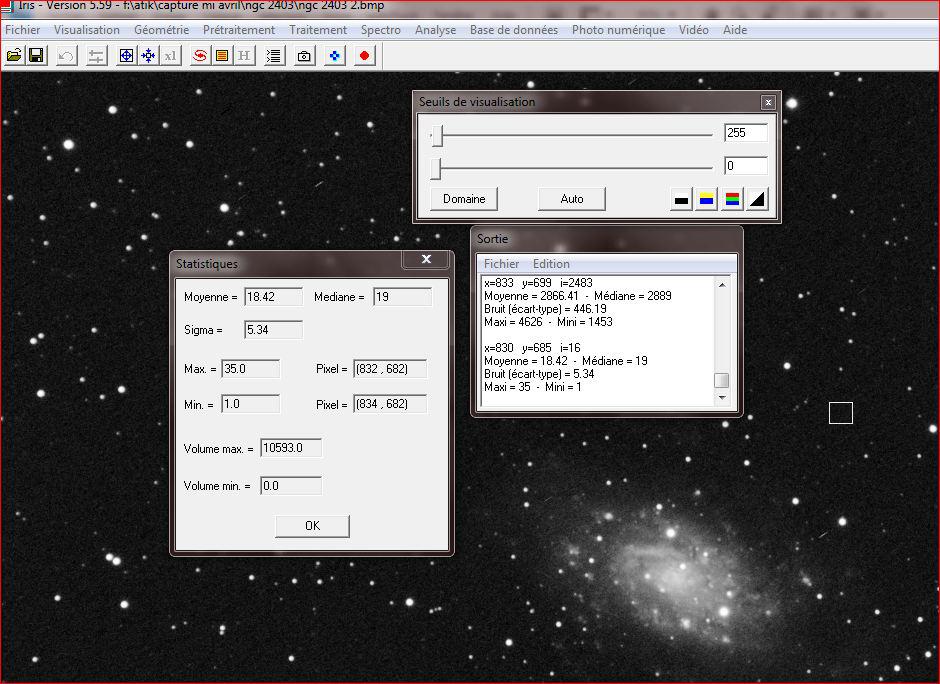Image resolution: width=940 pixels, height=684 pixels.
Task: Click the Moyenne field showing 18.42
Action: tap(273, 297)
